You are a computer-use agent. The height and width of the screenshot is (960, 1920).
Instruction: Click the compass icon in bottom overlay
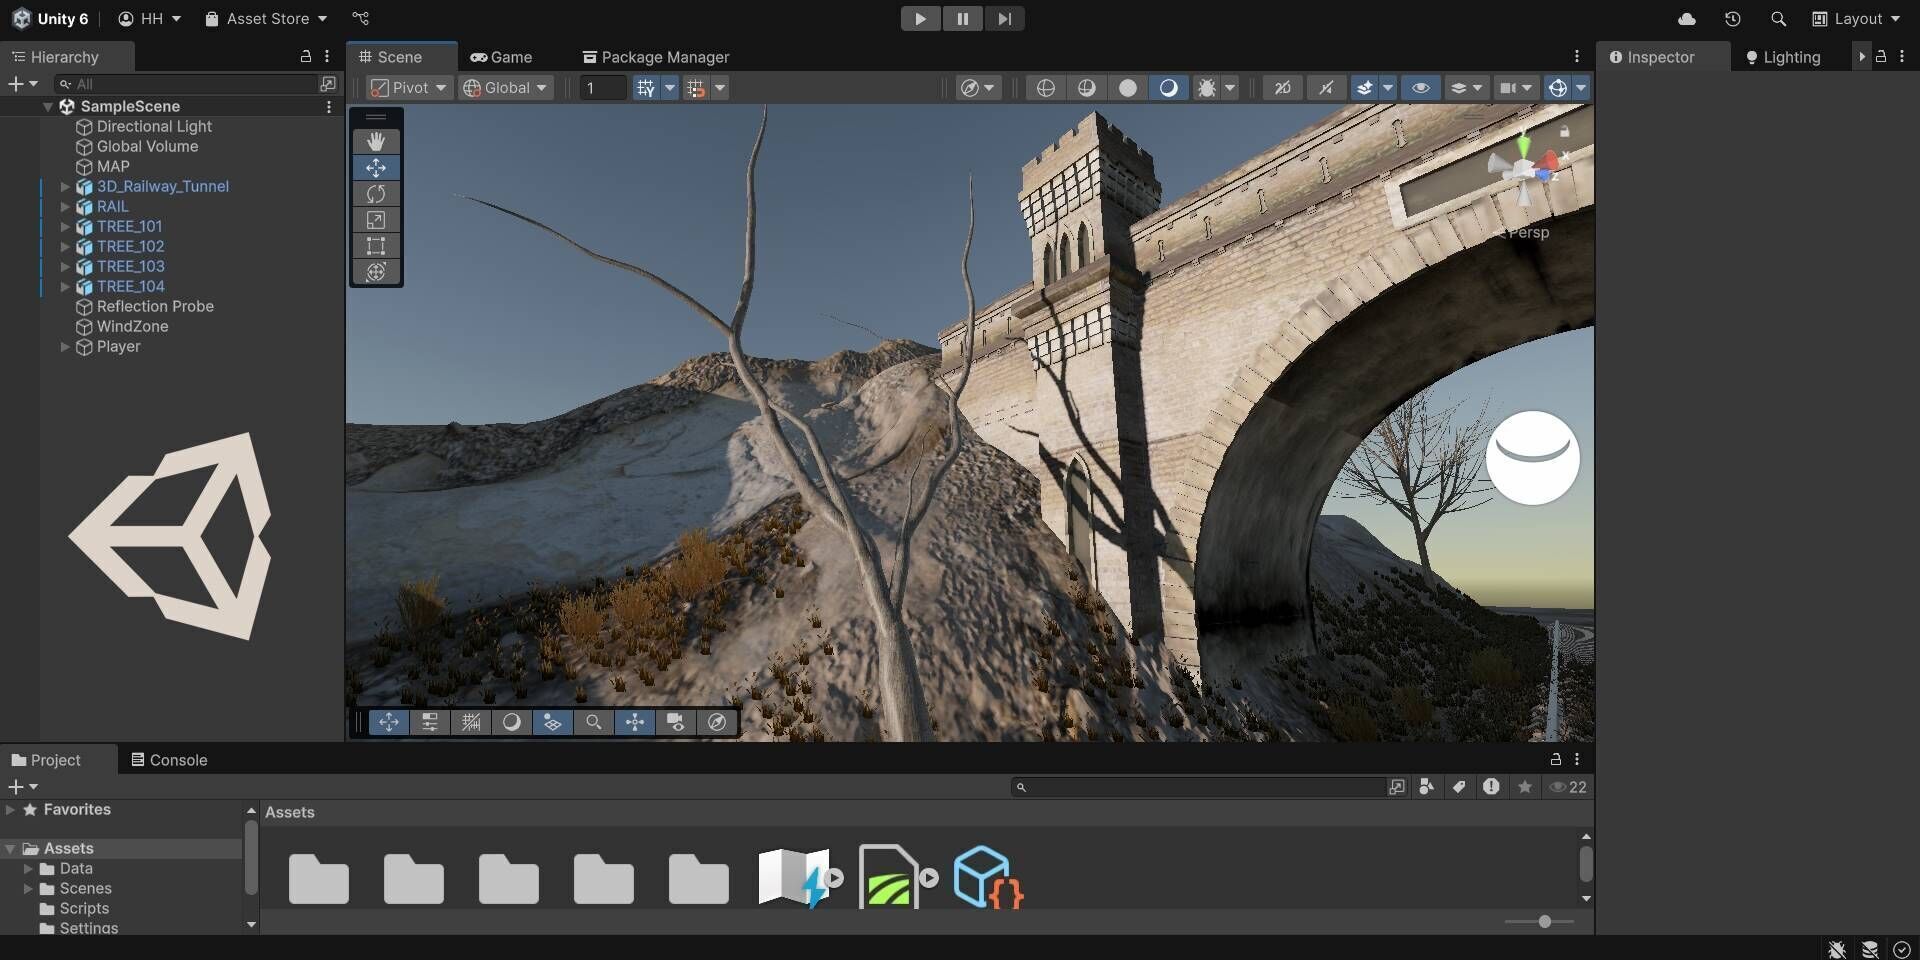(x=717, y=722)
